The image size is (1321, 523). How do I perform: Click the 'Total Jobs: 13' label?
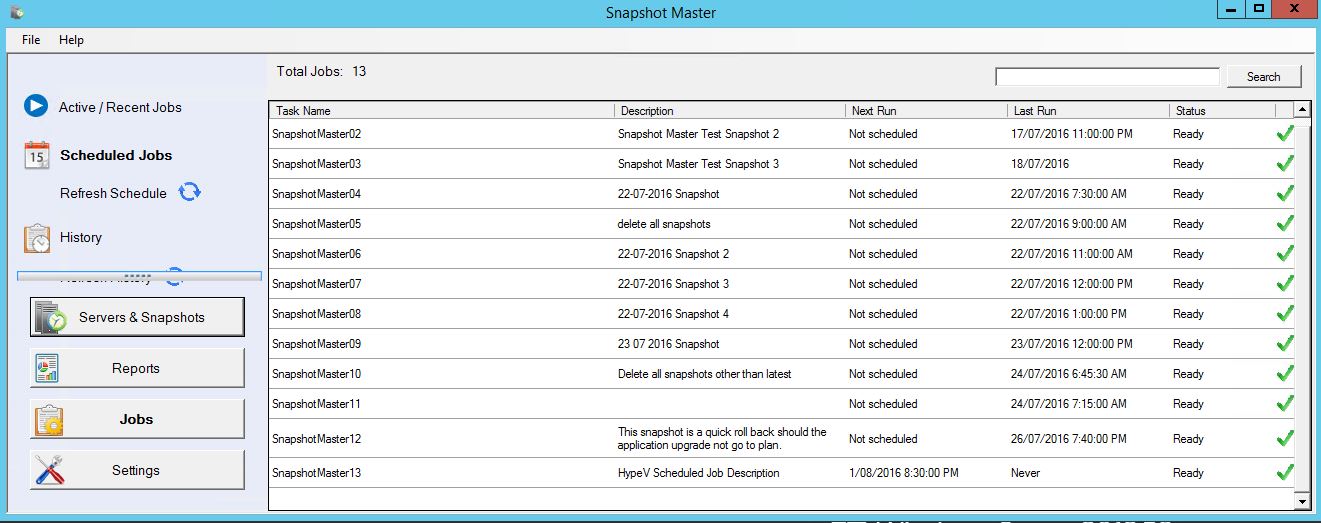coord(321,71)
